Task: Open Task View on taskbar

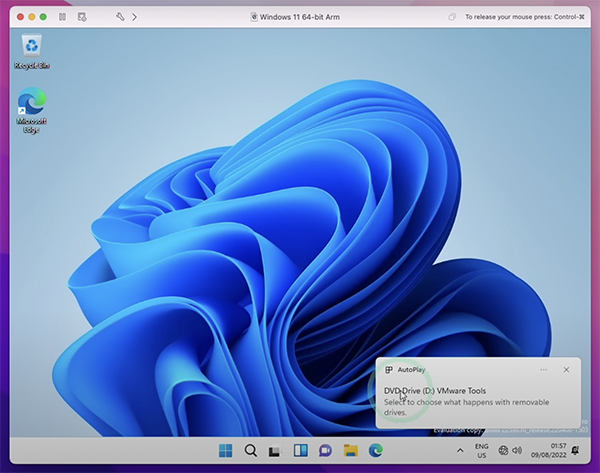Action: tap(275, 451)
